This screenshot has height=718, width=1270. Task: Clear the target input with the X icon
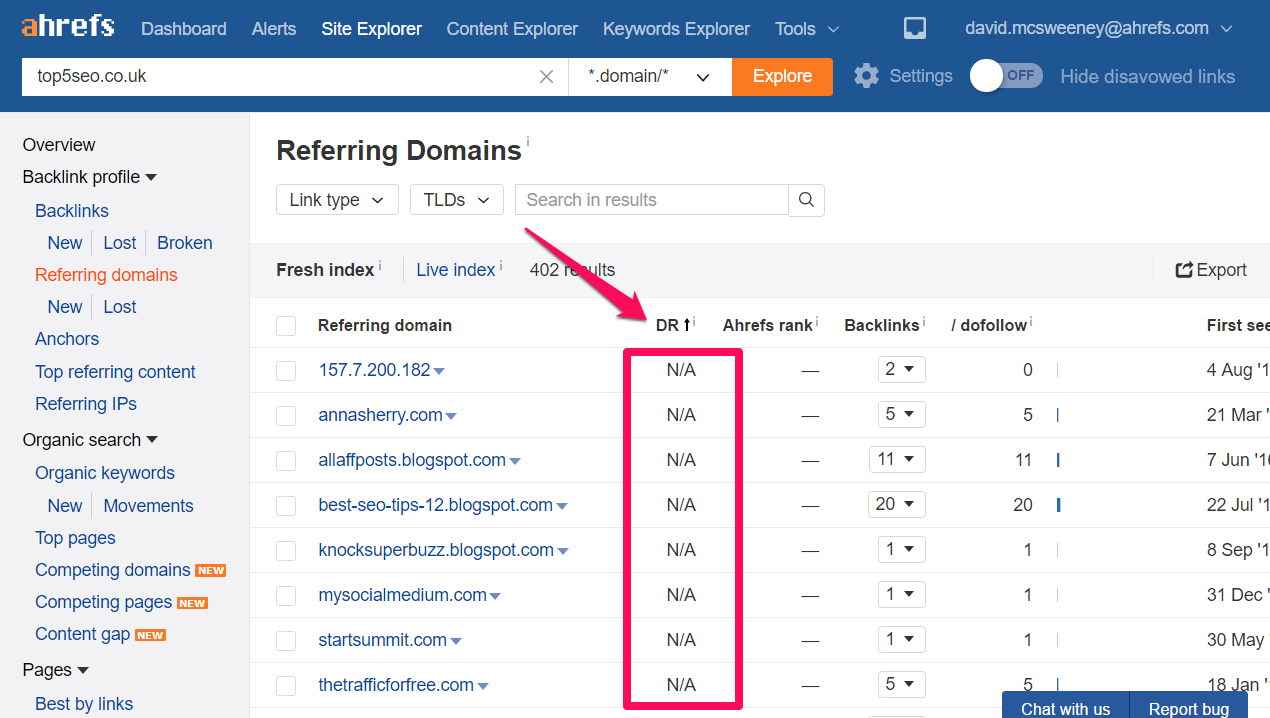546,76
